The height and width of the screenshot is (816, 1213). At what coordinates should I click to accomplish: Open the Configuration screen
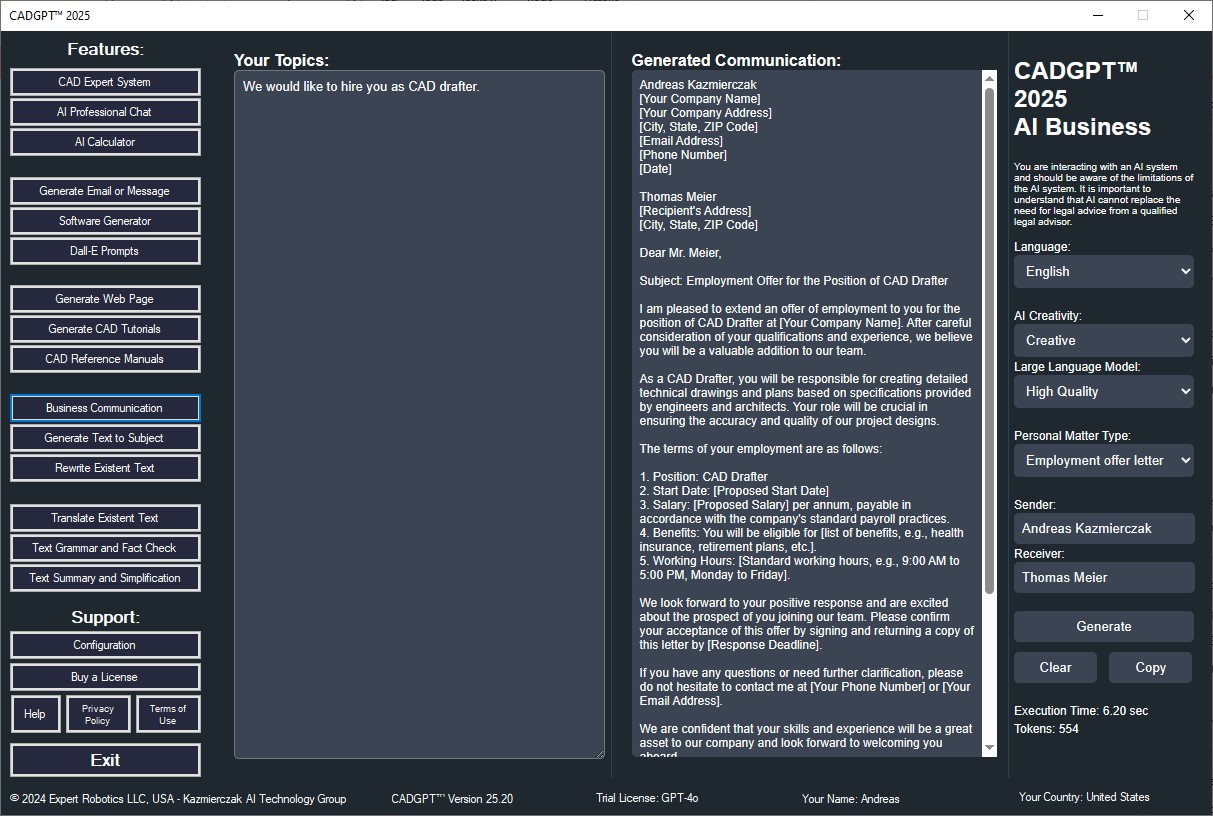pyautogui.click(x=105, y=645)
